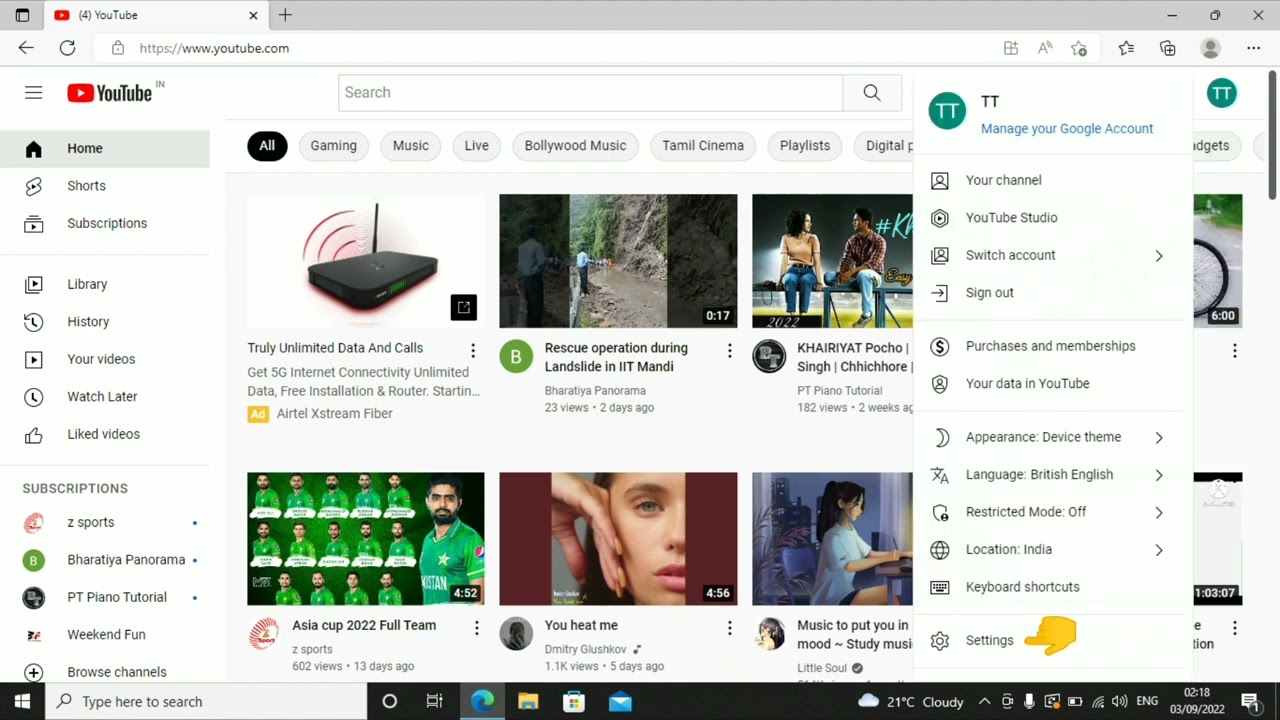Open a new browser tab
Viewport: 1280px width, 720px height.
285,15
